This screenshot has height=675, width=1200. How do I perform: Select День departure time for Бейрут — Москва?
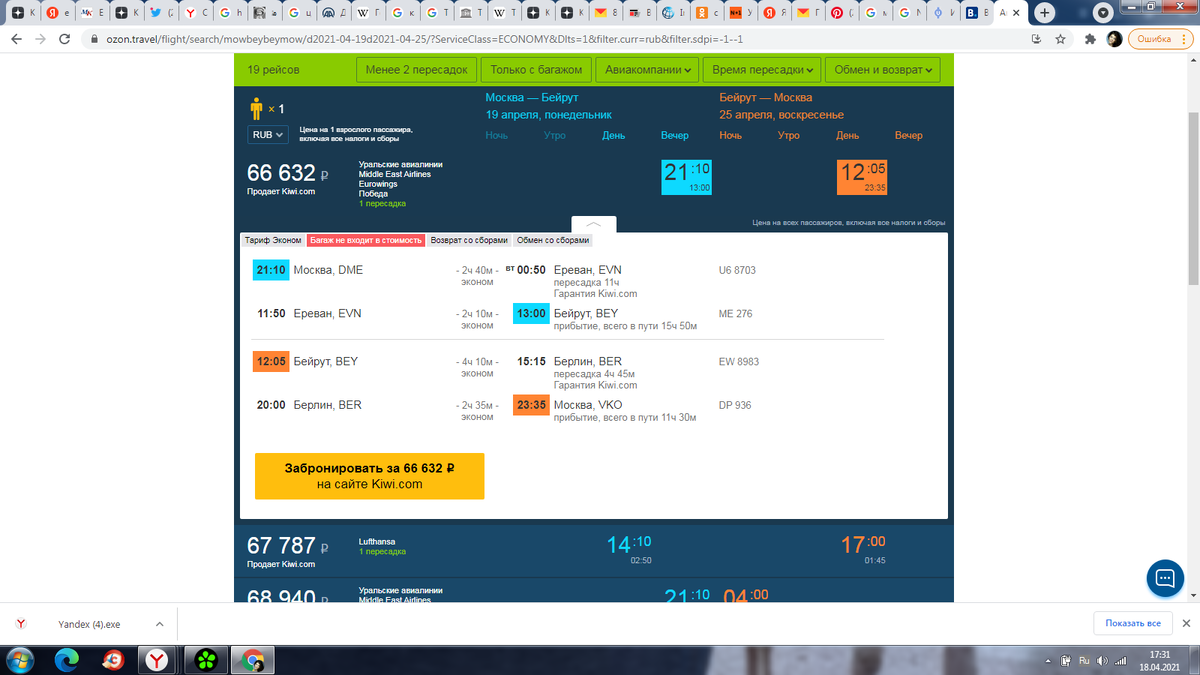tap(847, 135)
